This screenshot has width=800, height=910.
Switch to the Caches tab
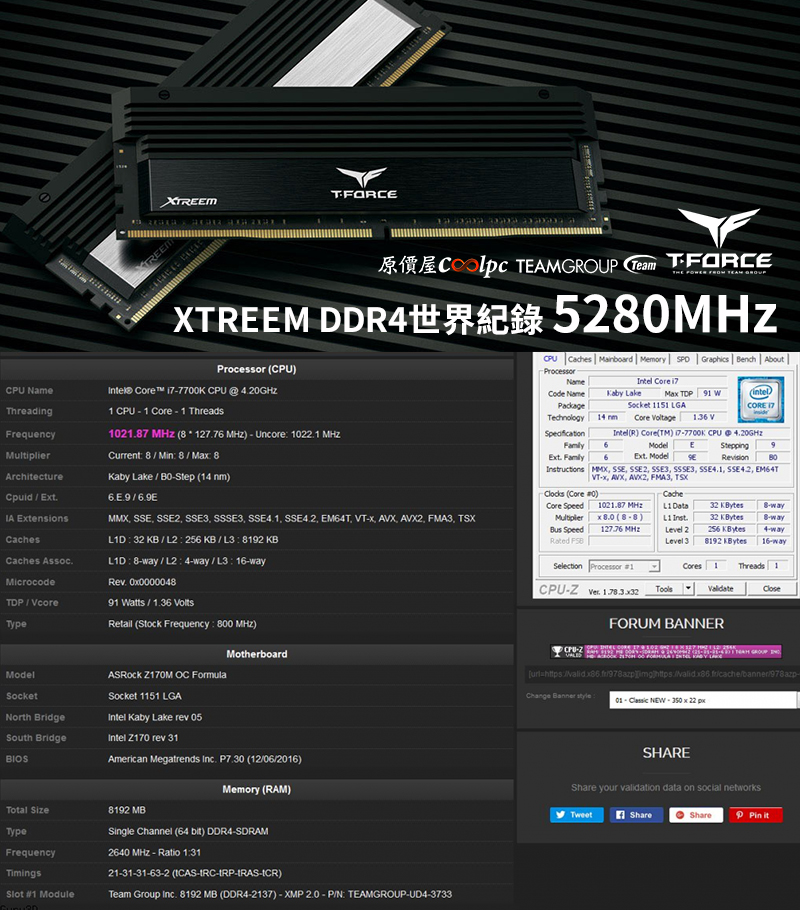click(579, 360)
